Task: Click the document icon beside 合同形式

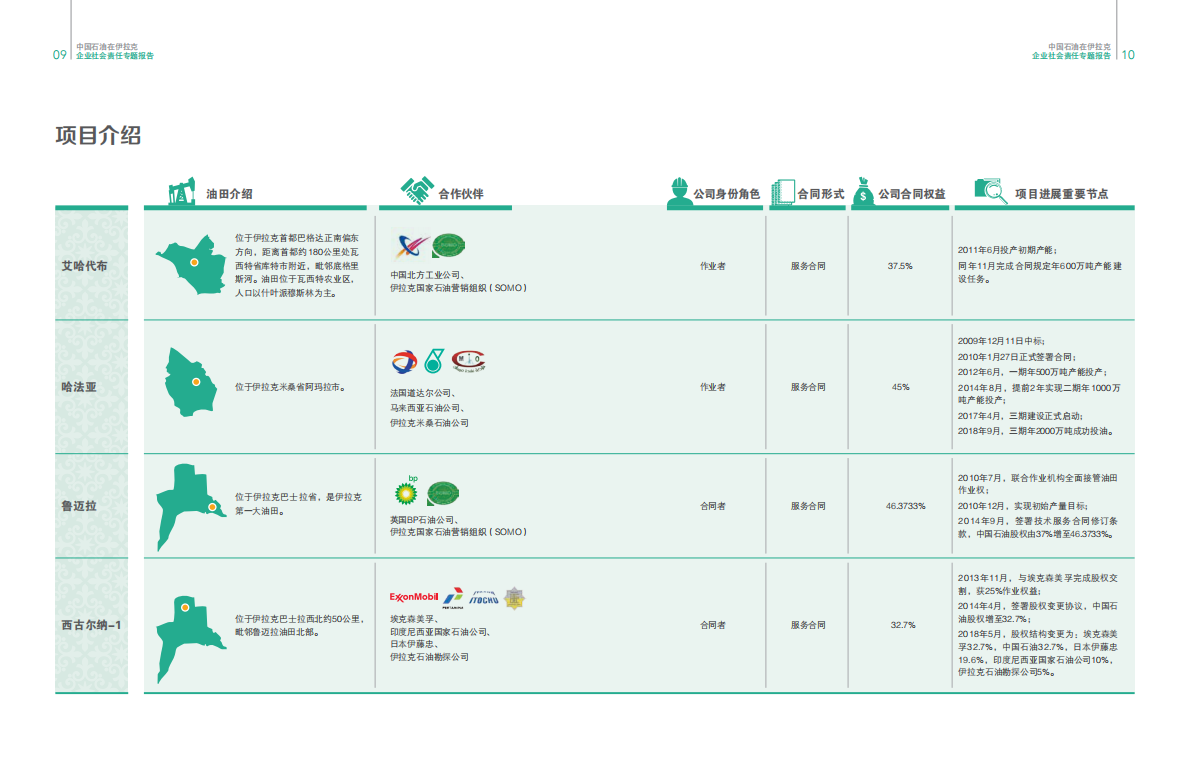Action: pos(782,192)
